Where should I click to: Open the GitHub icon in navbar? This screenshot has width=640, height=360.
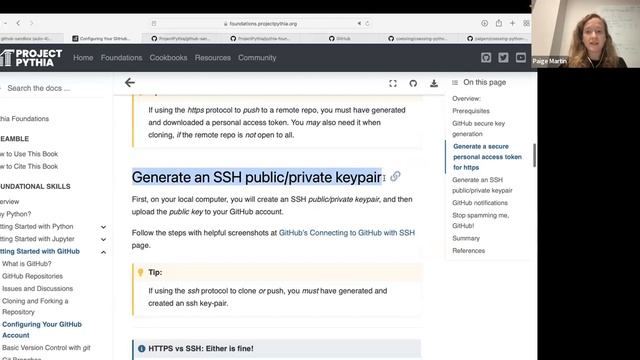[x=486, y=58]
